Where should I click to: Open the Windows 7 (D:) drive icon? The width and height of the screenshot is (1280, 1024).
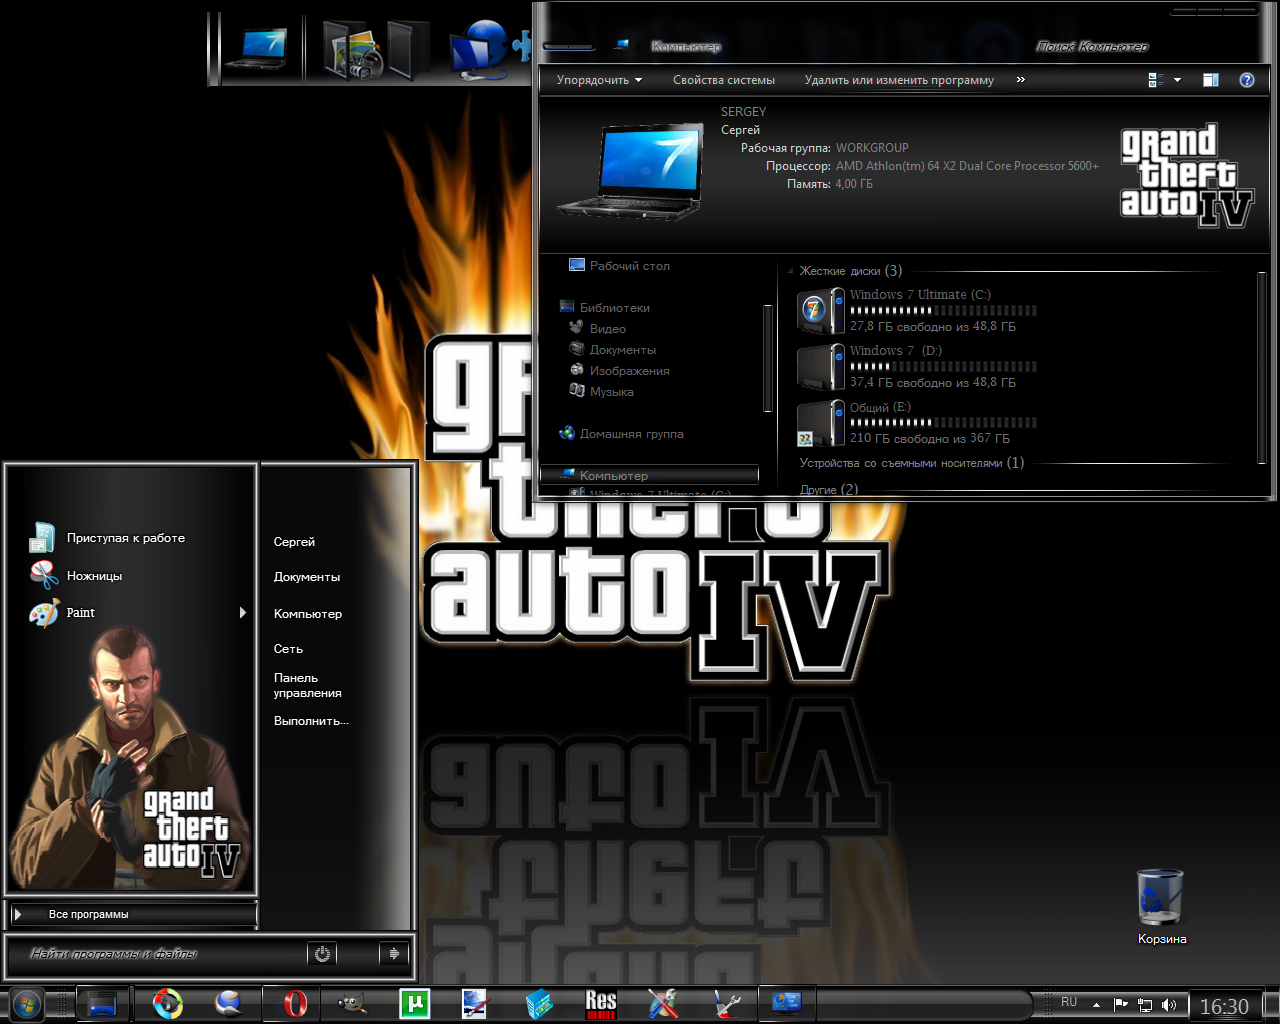[x=821, y=366]
